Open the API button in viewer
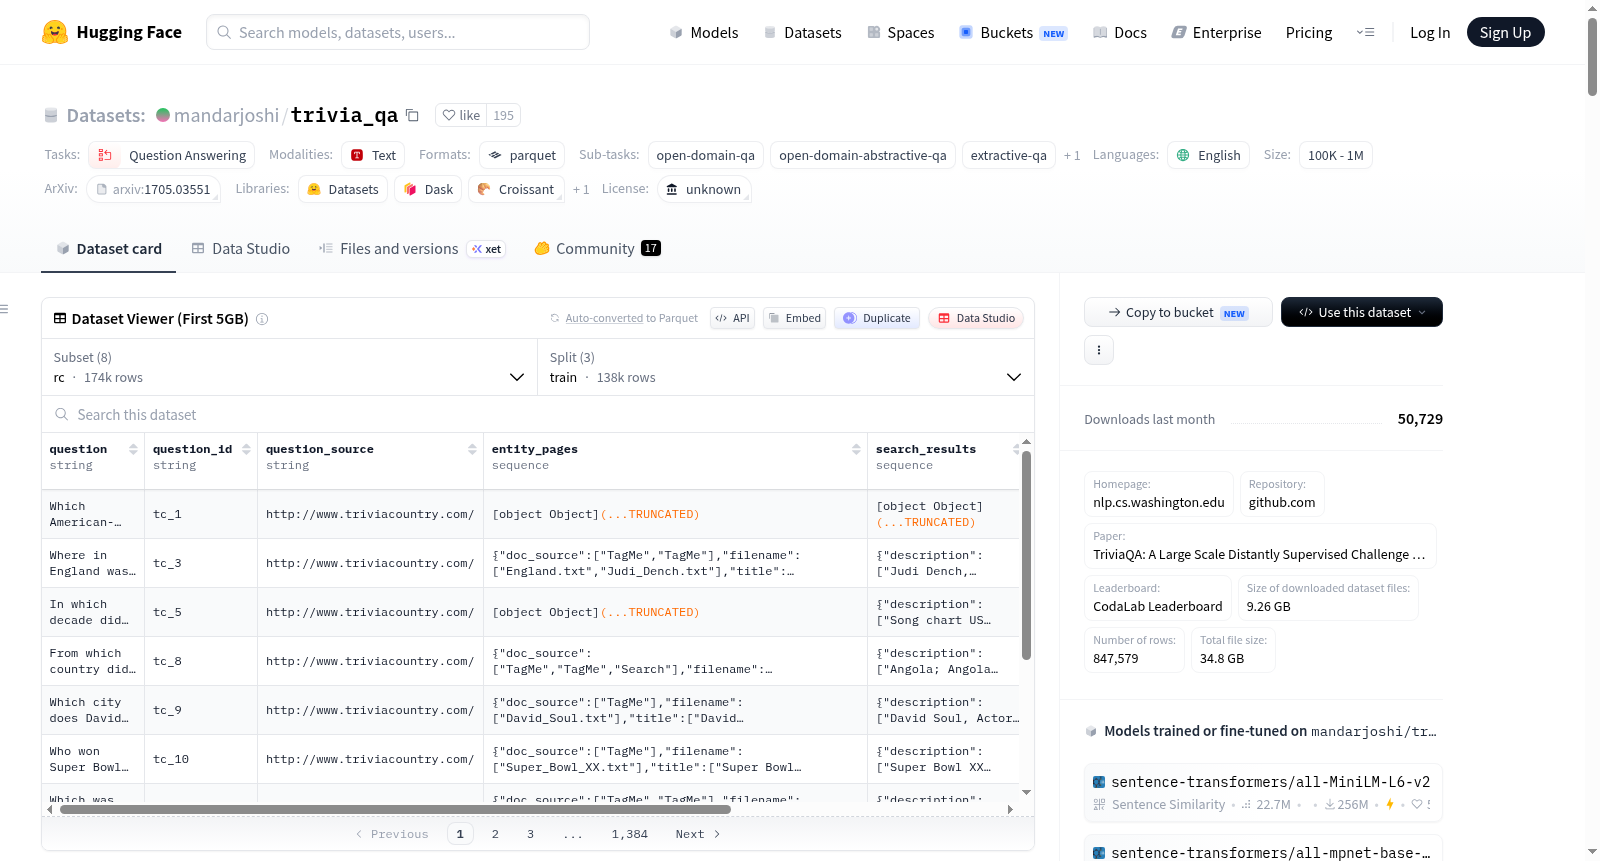The height and width of the screenshot is (861, 1600). pyautogui.click(x=732, y=318)
